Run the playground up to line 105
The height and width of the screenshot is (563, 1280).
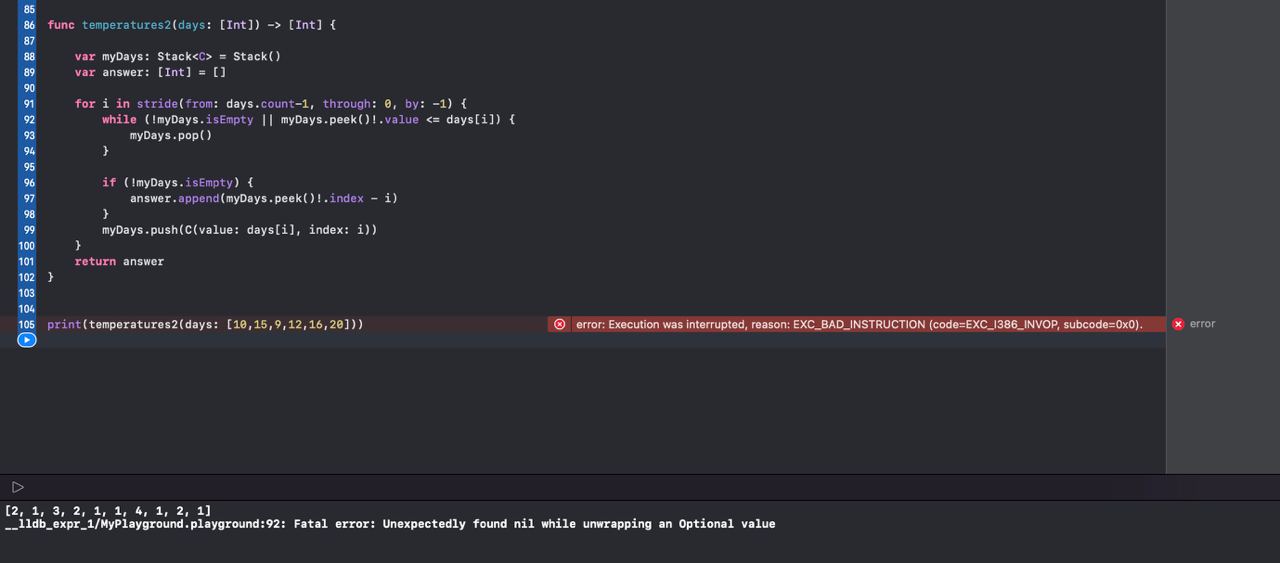(27, 340)
